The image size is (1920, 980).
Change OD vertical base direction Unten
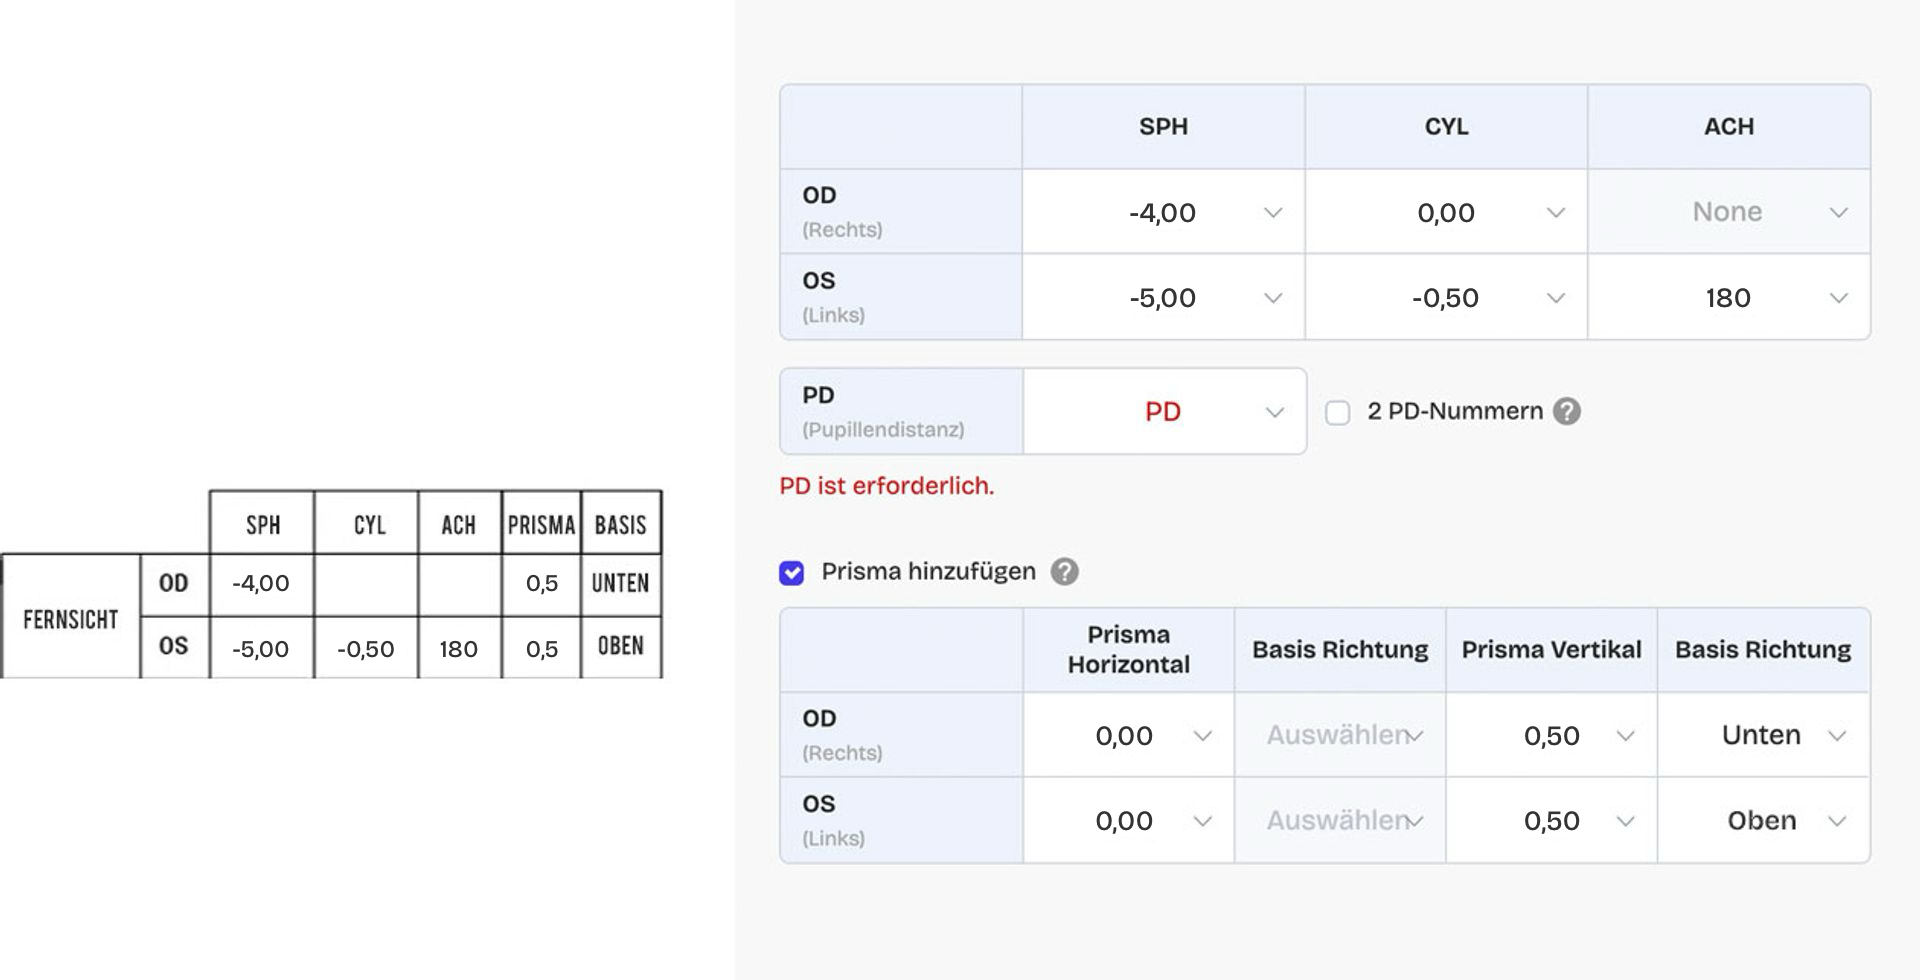[x=1763, y=735]
